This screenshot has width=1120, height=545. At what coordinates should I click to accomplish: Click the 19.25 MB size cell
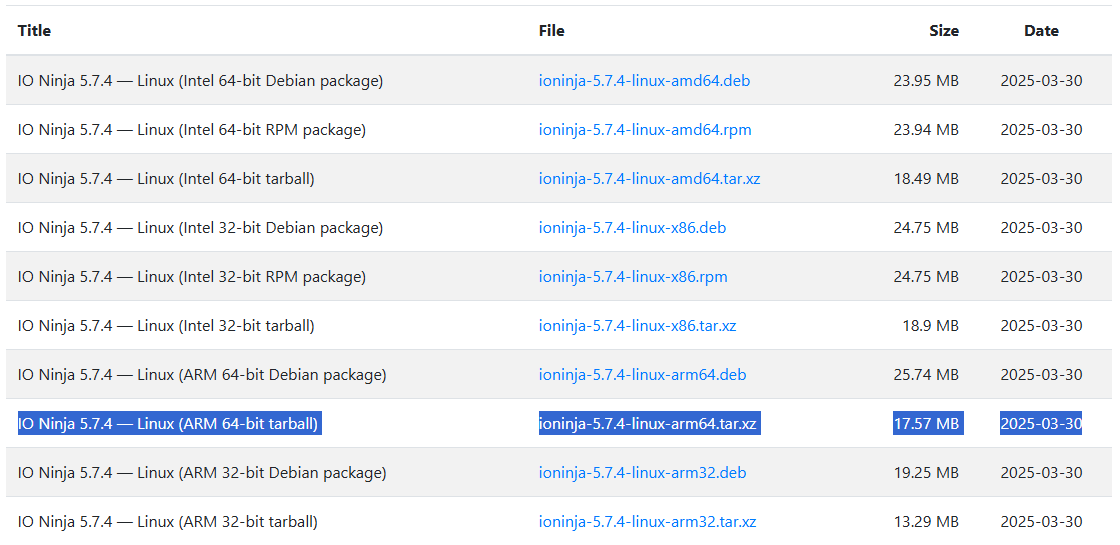click(926, 472)
